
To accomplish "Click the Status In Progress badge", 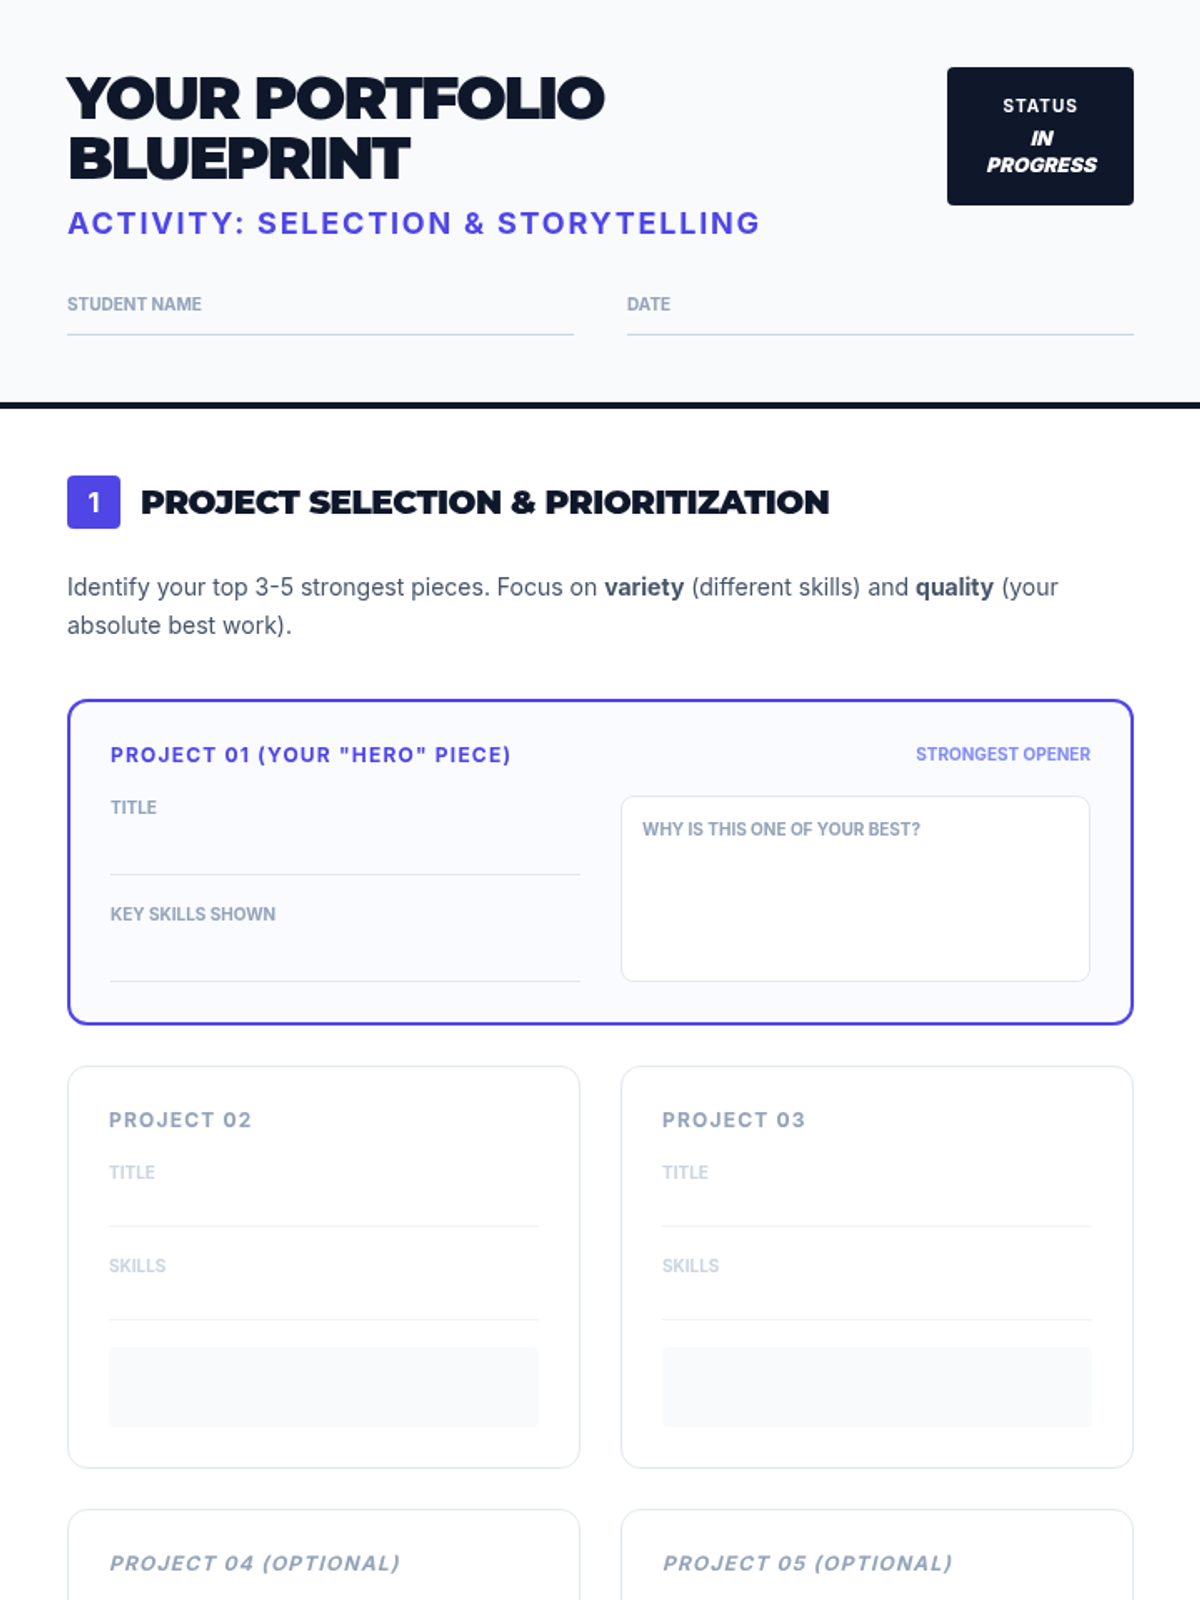I will (1040, 136).
